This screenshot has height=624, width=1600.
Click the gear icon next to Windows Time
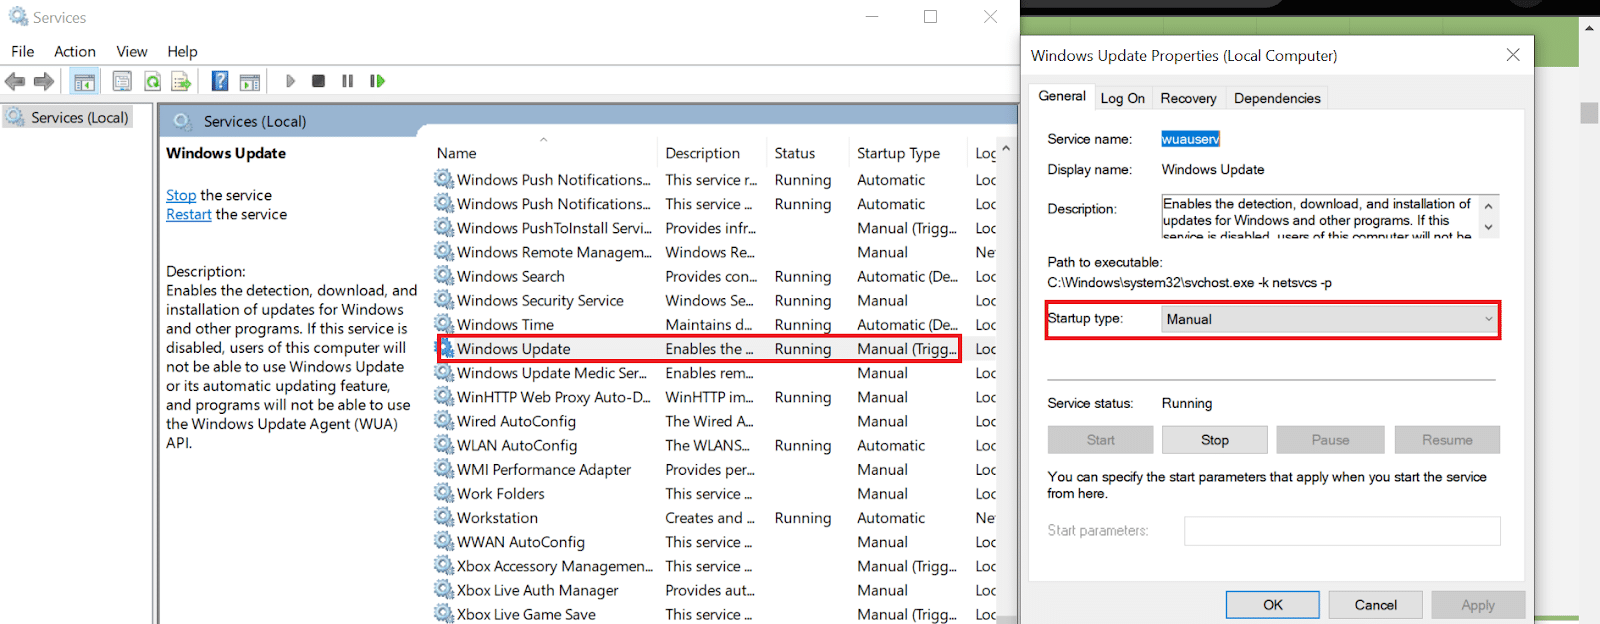tap(444, 324)
